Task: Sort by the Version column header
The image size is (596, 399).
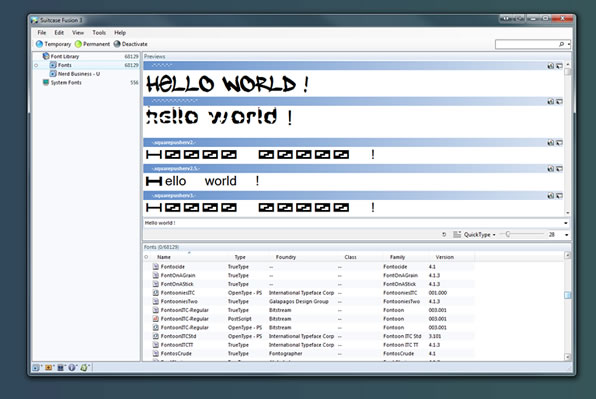Action: [445, 257]
